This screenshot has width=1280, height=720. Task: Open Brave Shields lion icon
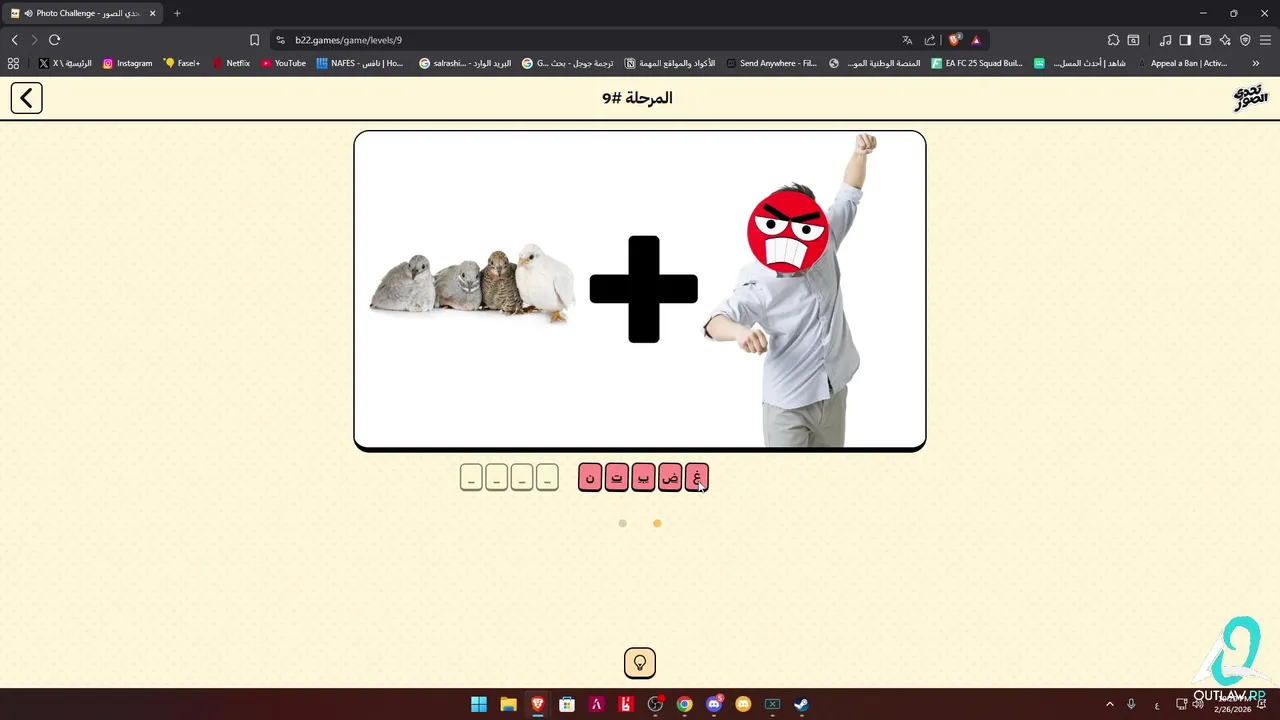coord(954,40)
